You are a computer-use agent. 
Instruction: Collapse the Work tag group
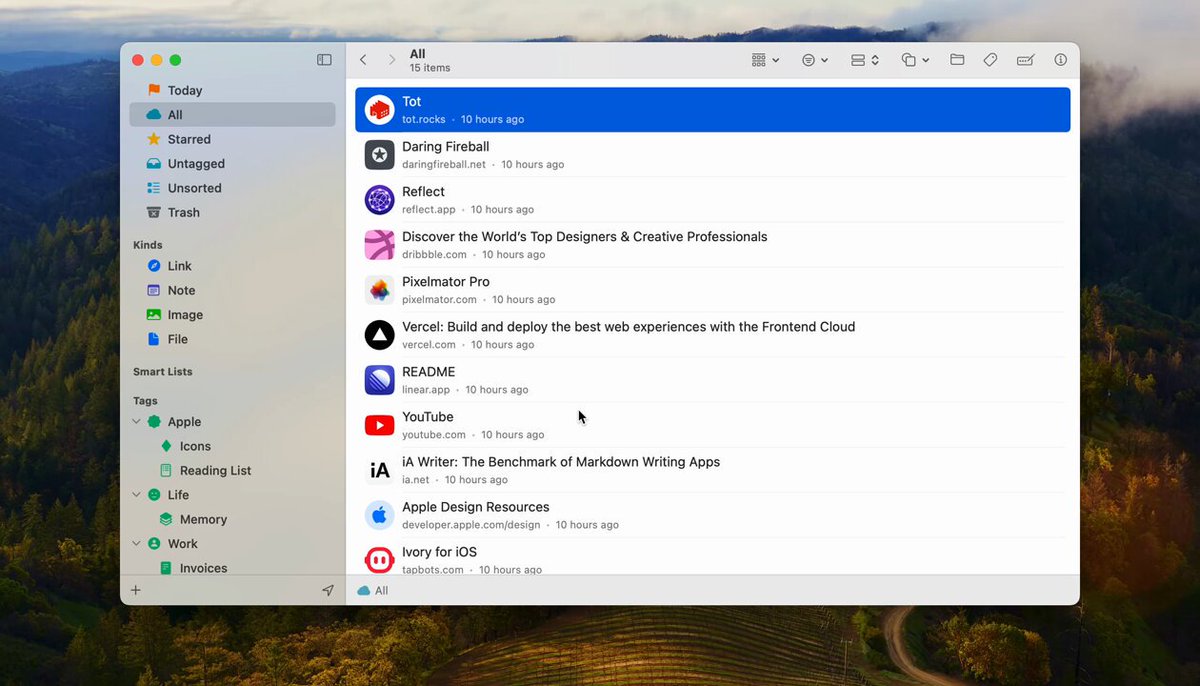click(136, 544)
